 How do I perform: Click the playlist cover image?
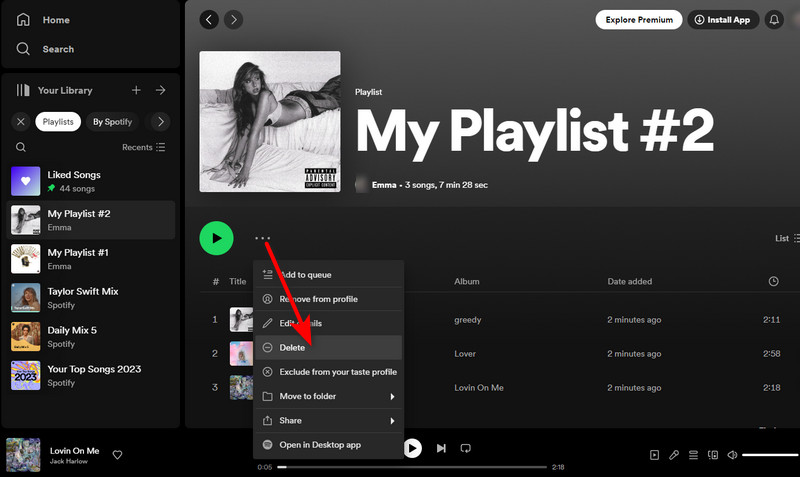click(x=270, y=121)
